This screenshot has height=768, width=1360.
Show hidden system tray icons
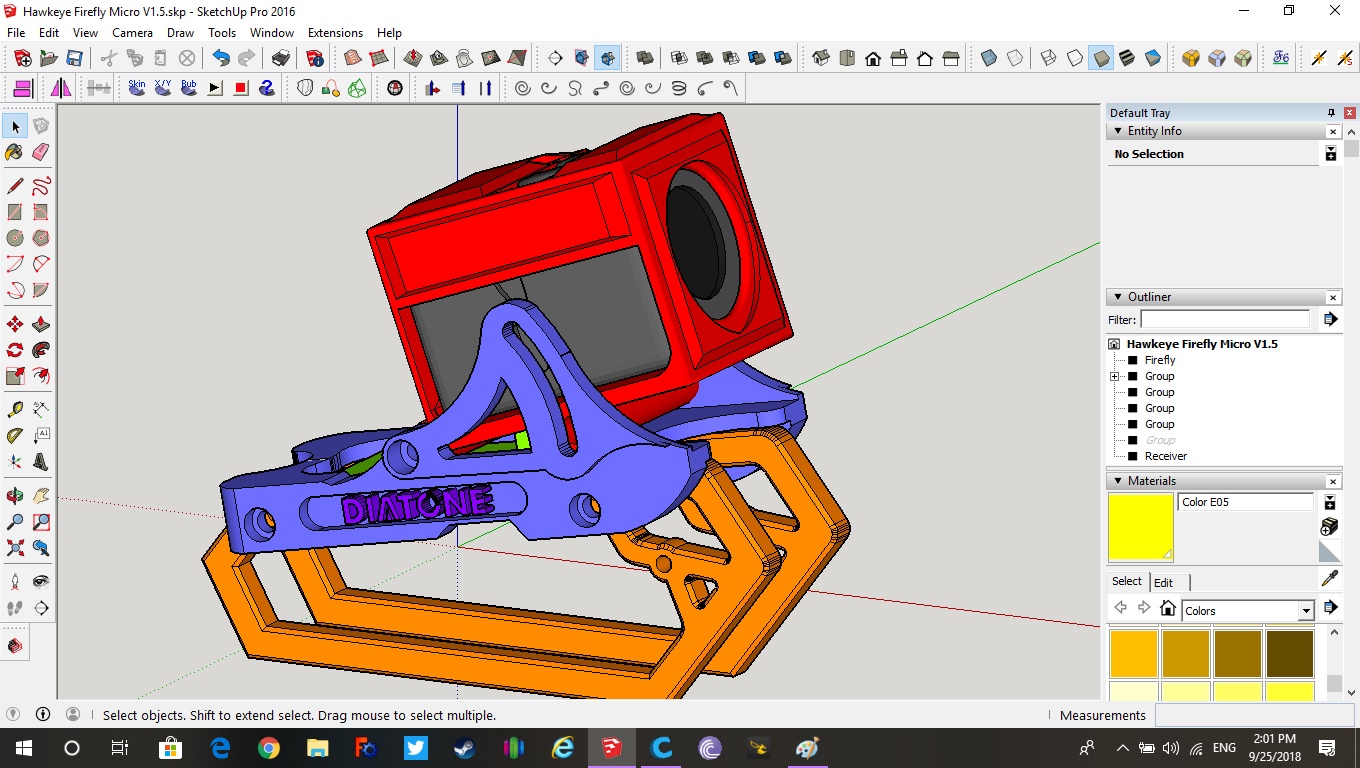coord(1123,748)
